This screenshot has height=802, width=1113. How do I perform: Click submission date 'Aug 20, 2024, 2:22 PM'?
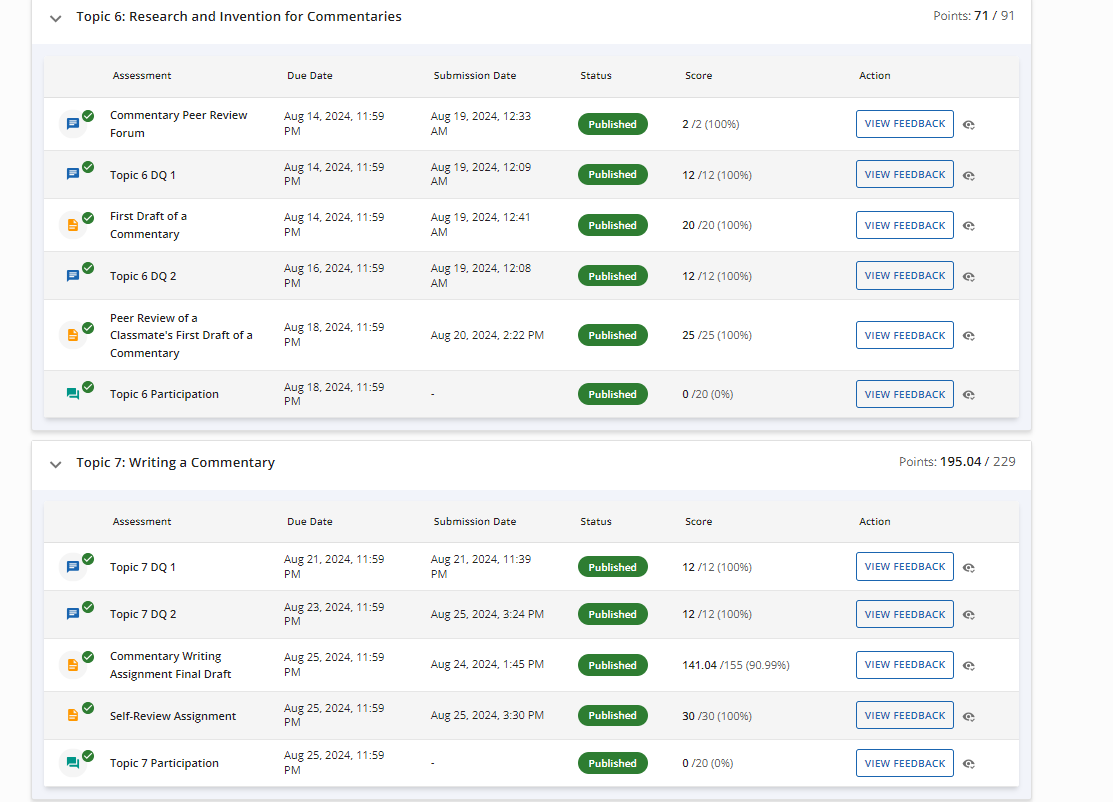point(488,335)
